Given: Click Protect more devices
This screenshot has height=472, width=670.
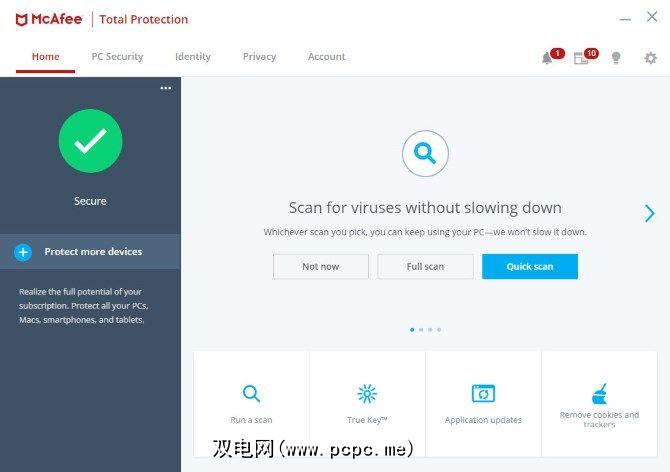Looking at the screenshot, I should (x=90, y=252).
